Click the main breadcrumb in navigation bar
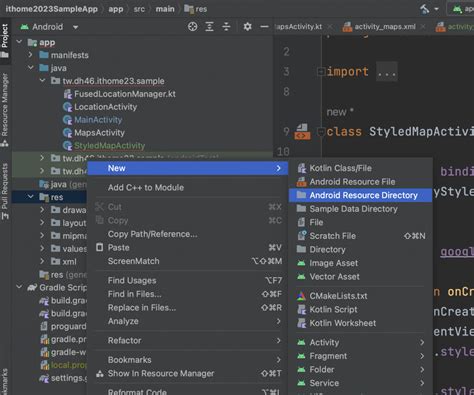The image size is (474, 395). 165,9
